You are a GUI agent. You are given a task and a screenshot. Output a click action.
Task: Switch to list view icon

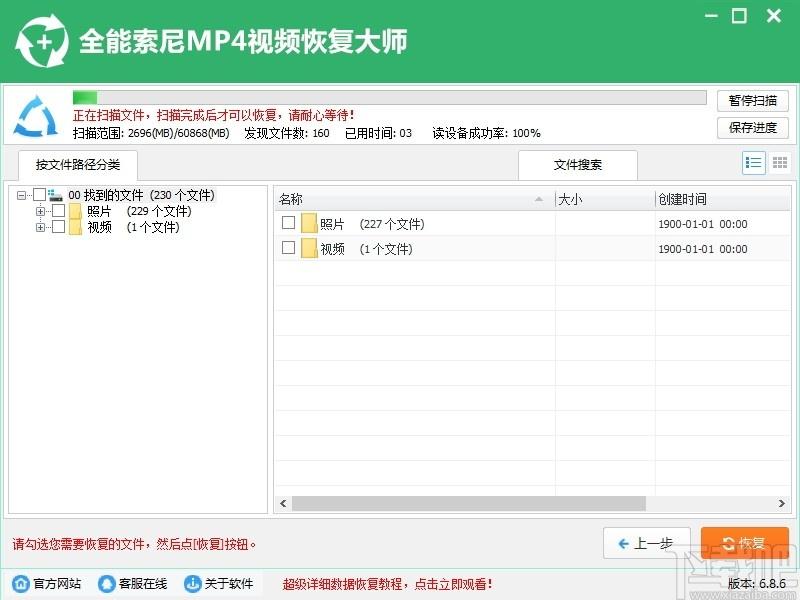(x=754, y=163)
